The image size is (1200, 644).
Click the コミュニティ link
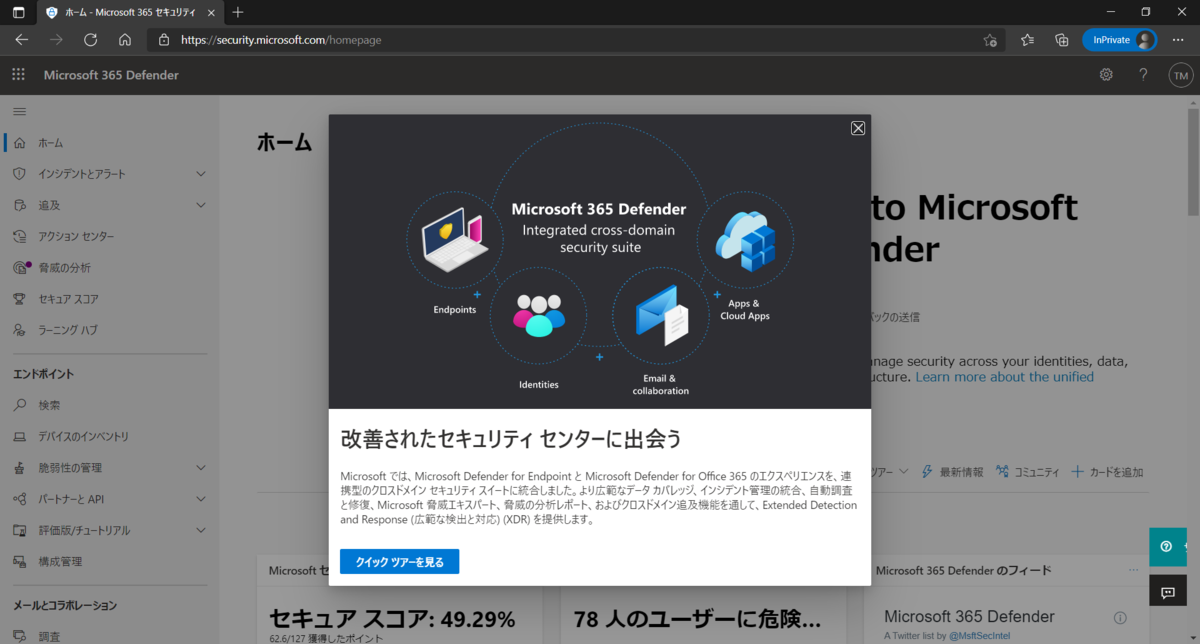[1027, 472]
